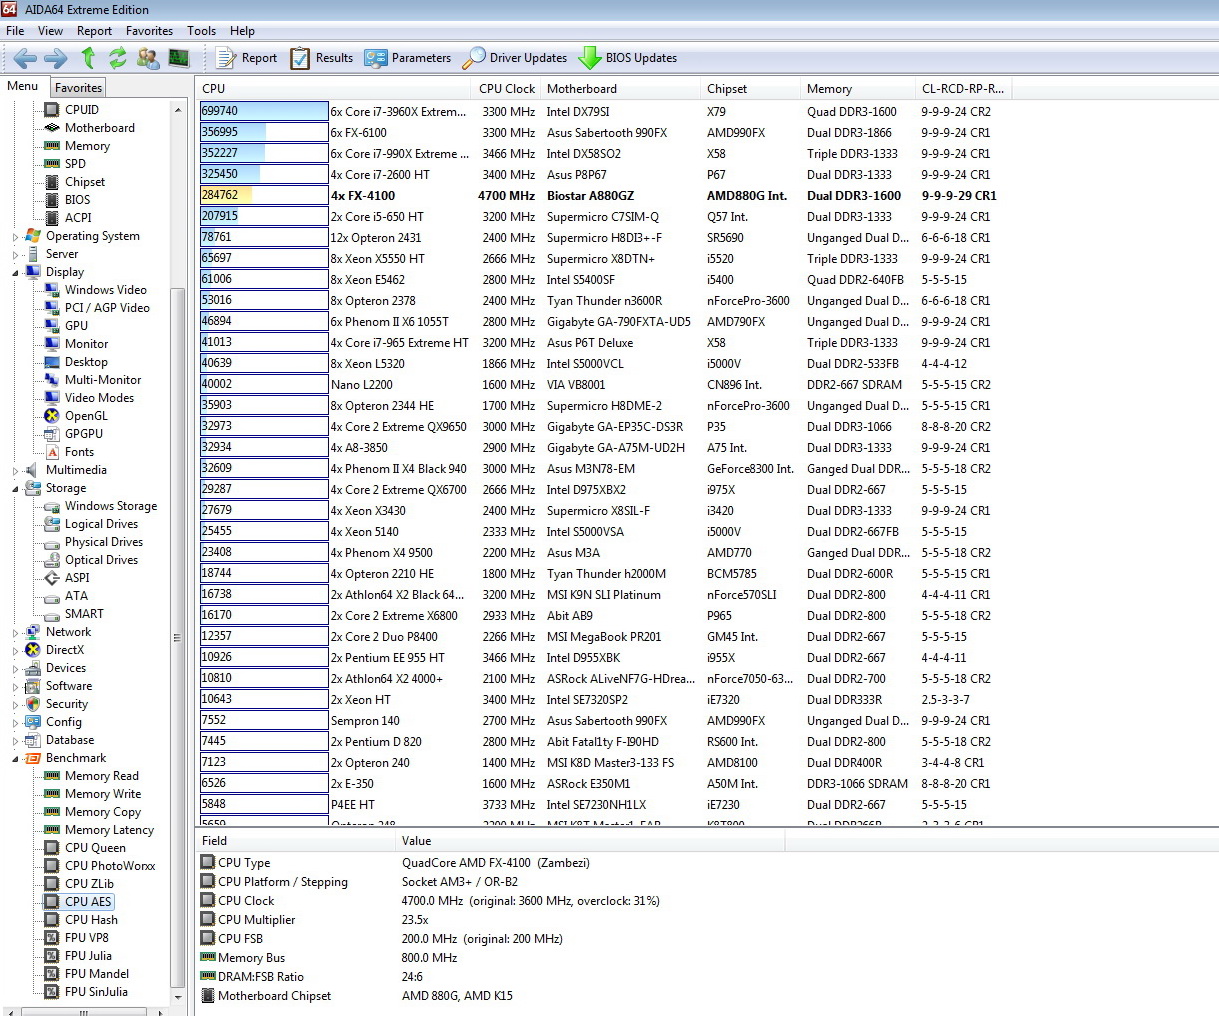The width and height of the screenshot is (1219, 1016).
Task: Expand the Operating System node
Action: point(16,237)
